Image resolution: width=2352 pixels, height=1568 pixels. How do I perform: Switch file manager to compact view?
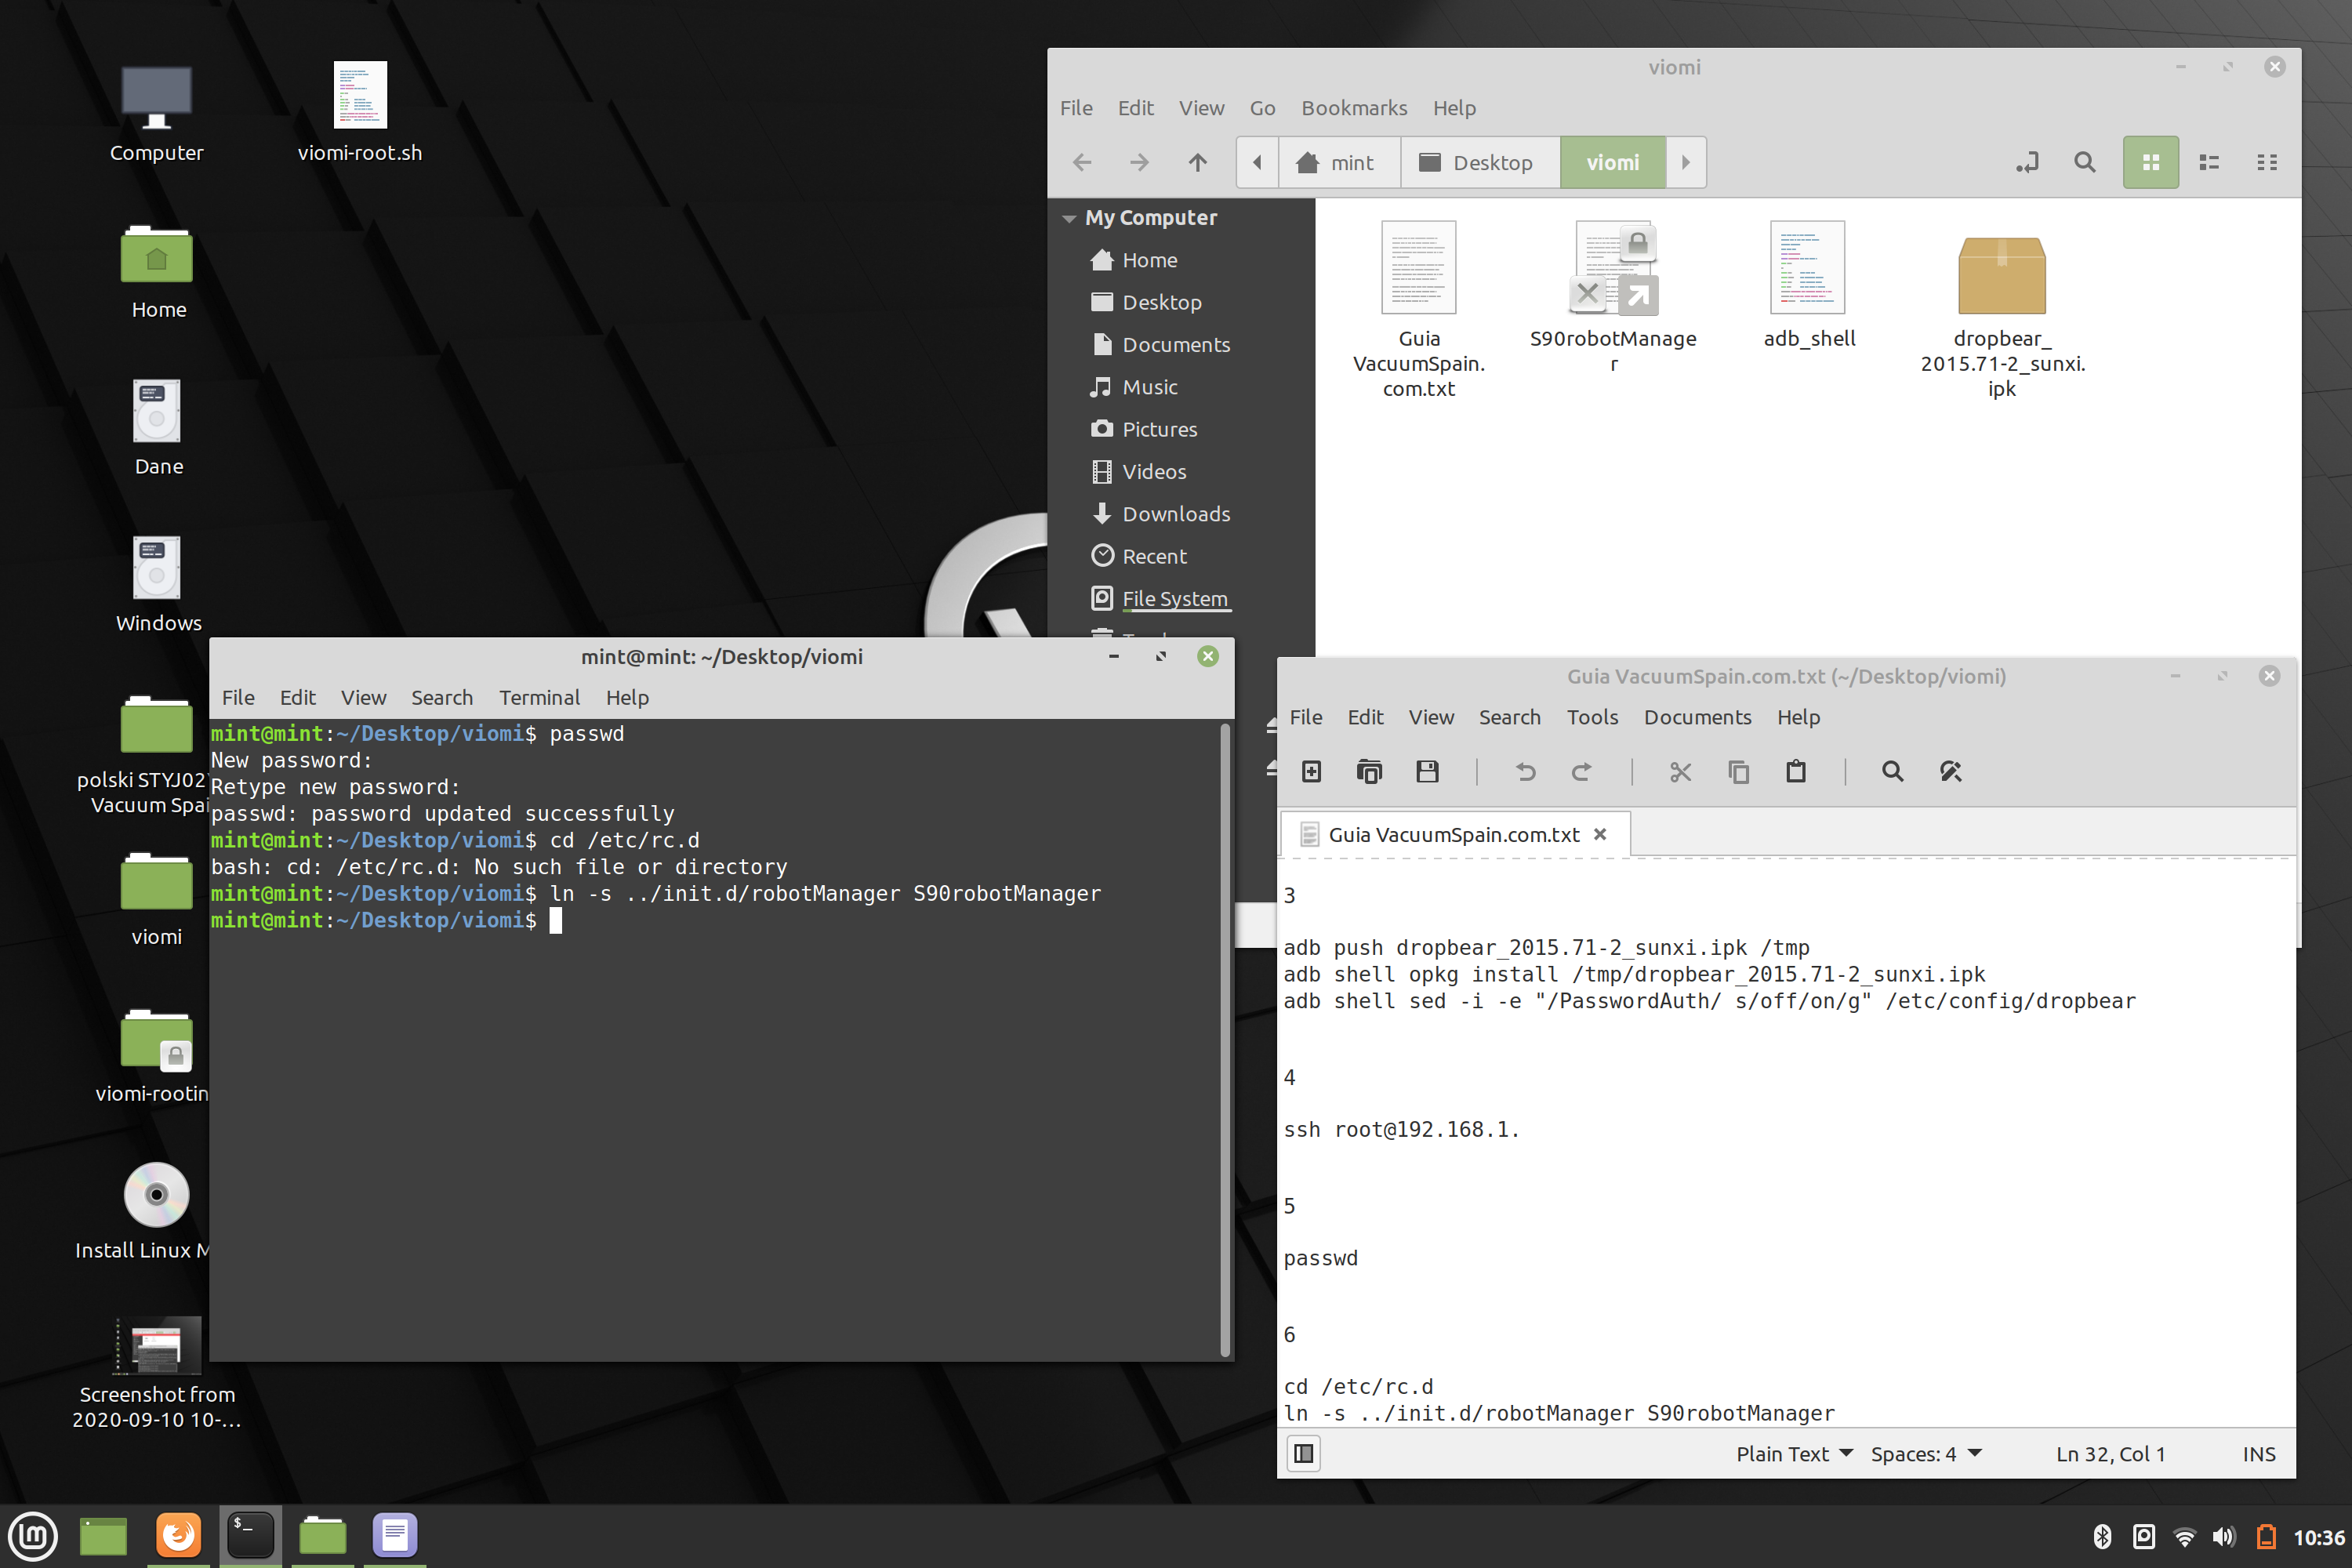2267,162
